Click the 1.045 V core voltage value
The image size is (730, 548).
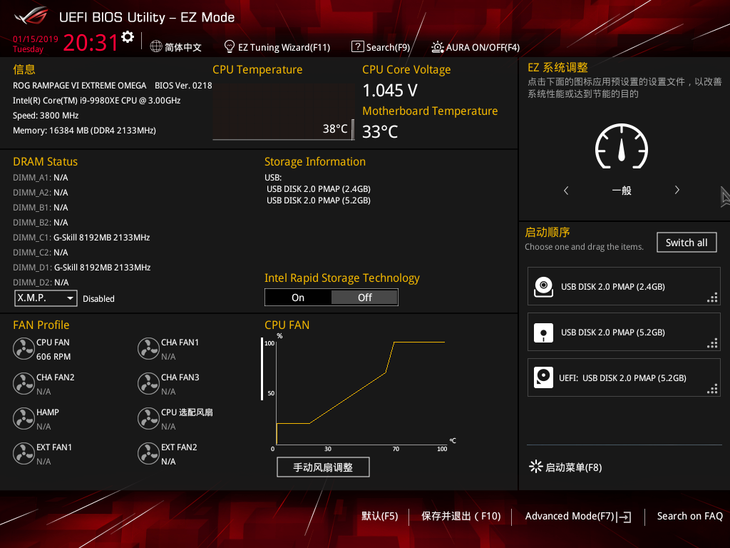[x=390, y=90]
